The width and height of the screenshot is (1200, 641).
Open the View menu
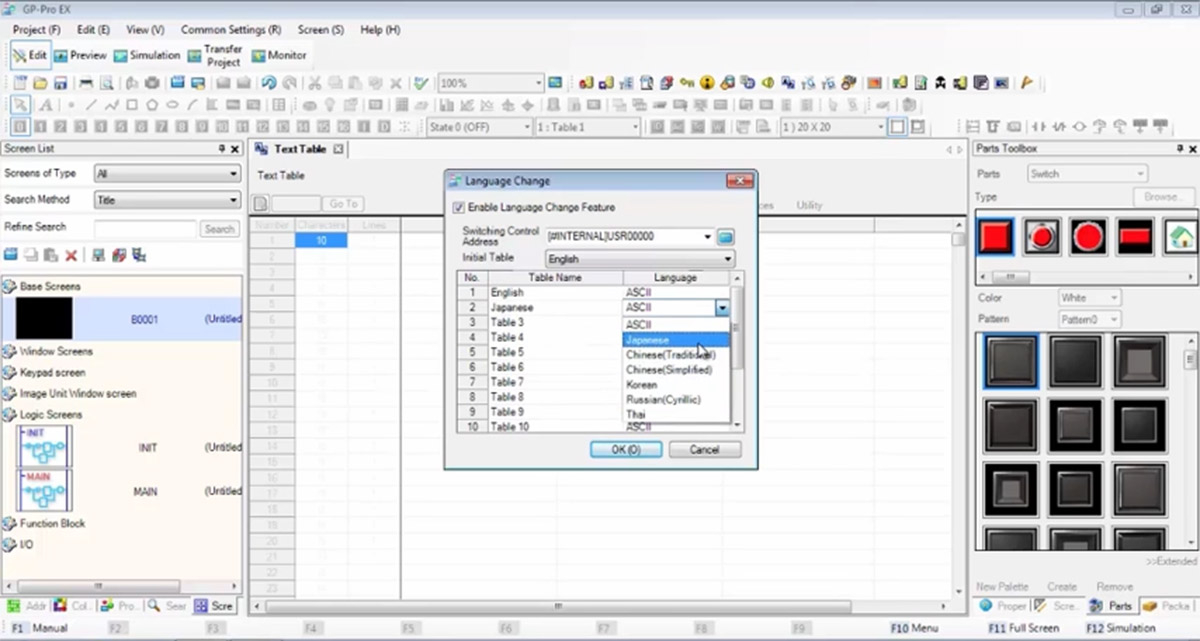tap(145, 30)
